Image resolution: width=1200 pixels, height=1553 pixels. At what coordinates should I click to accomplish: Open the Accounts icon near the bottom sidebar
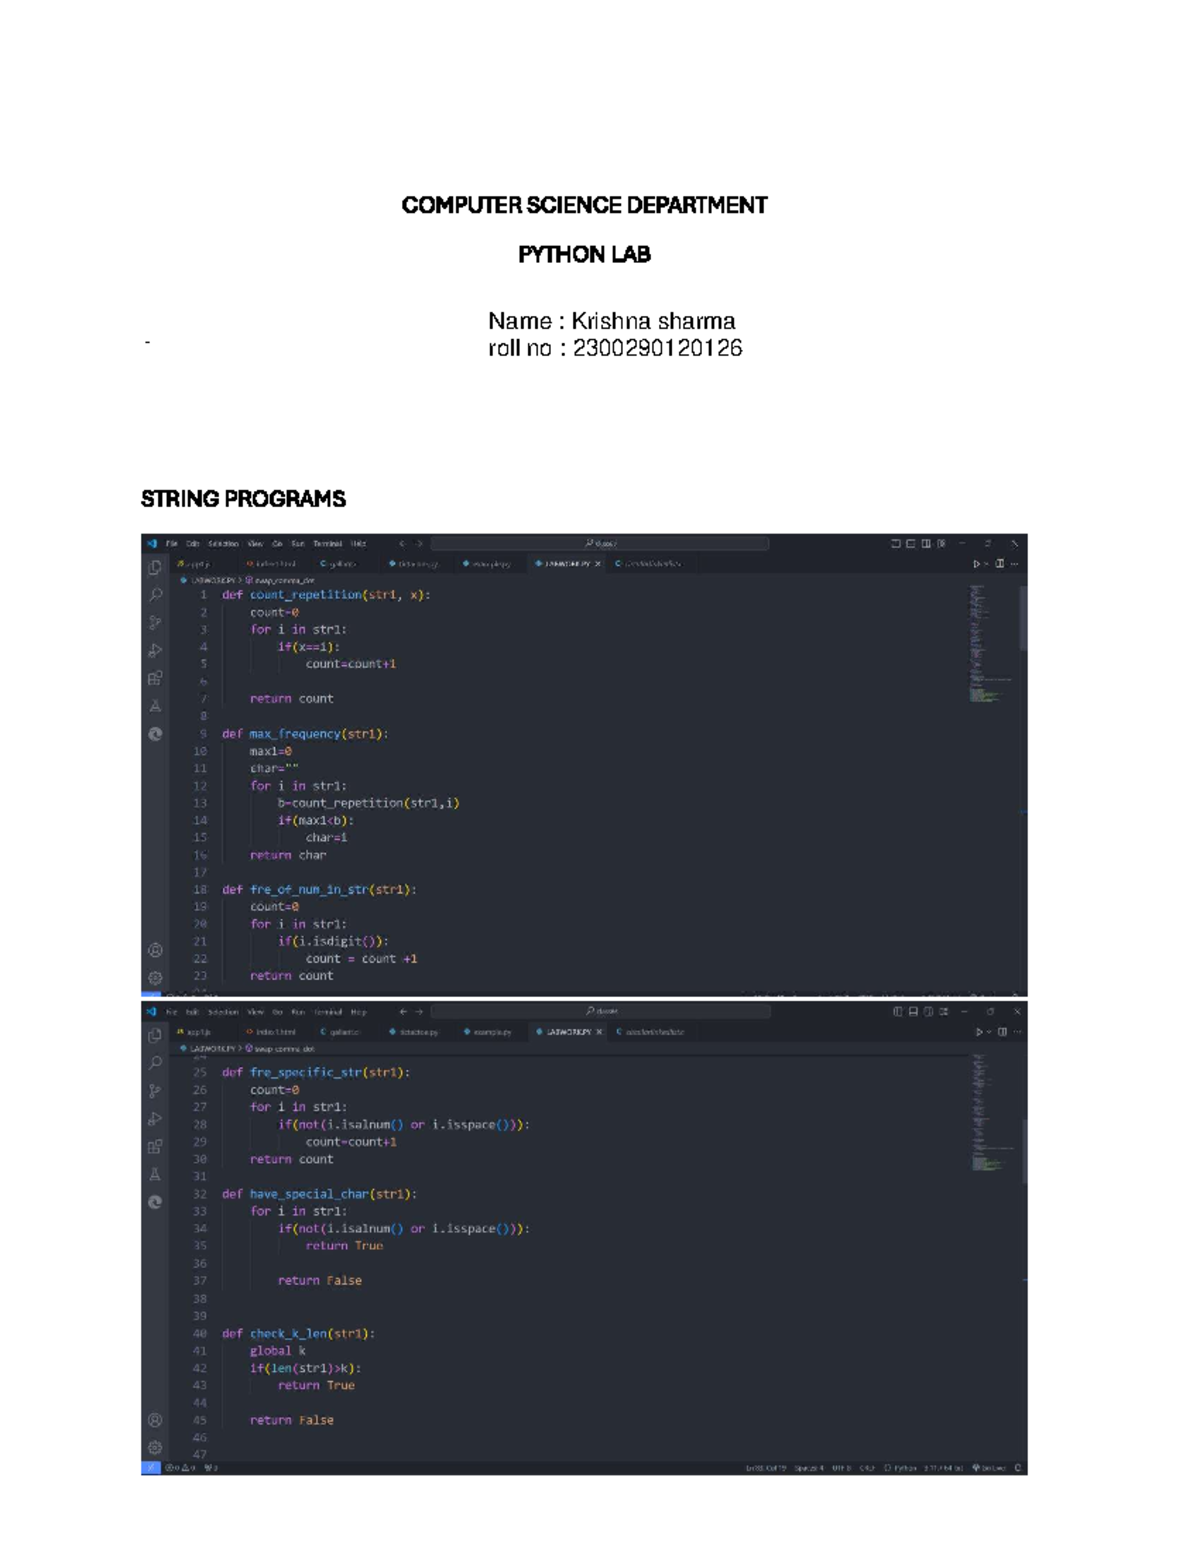(x=155, y=949)
